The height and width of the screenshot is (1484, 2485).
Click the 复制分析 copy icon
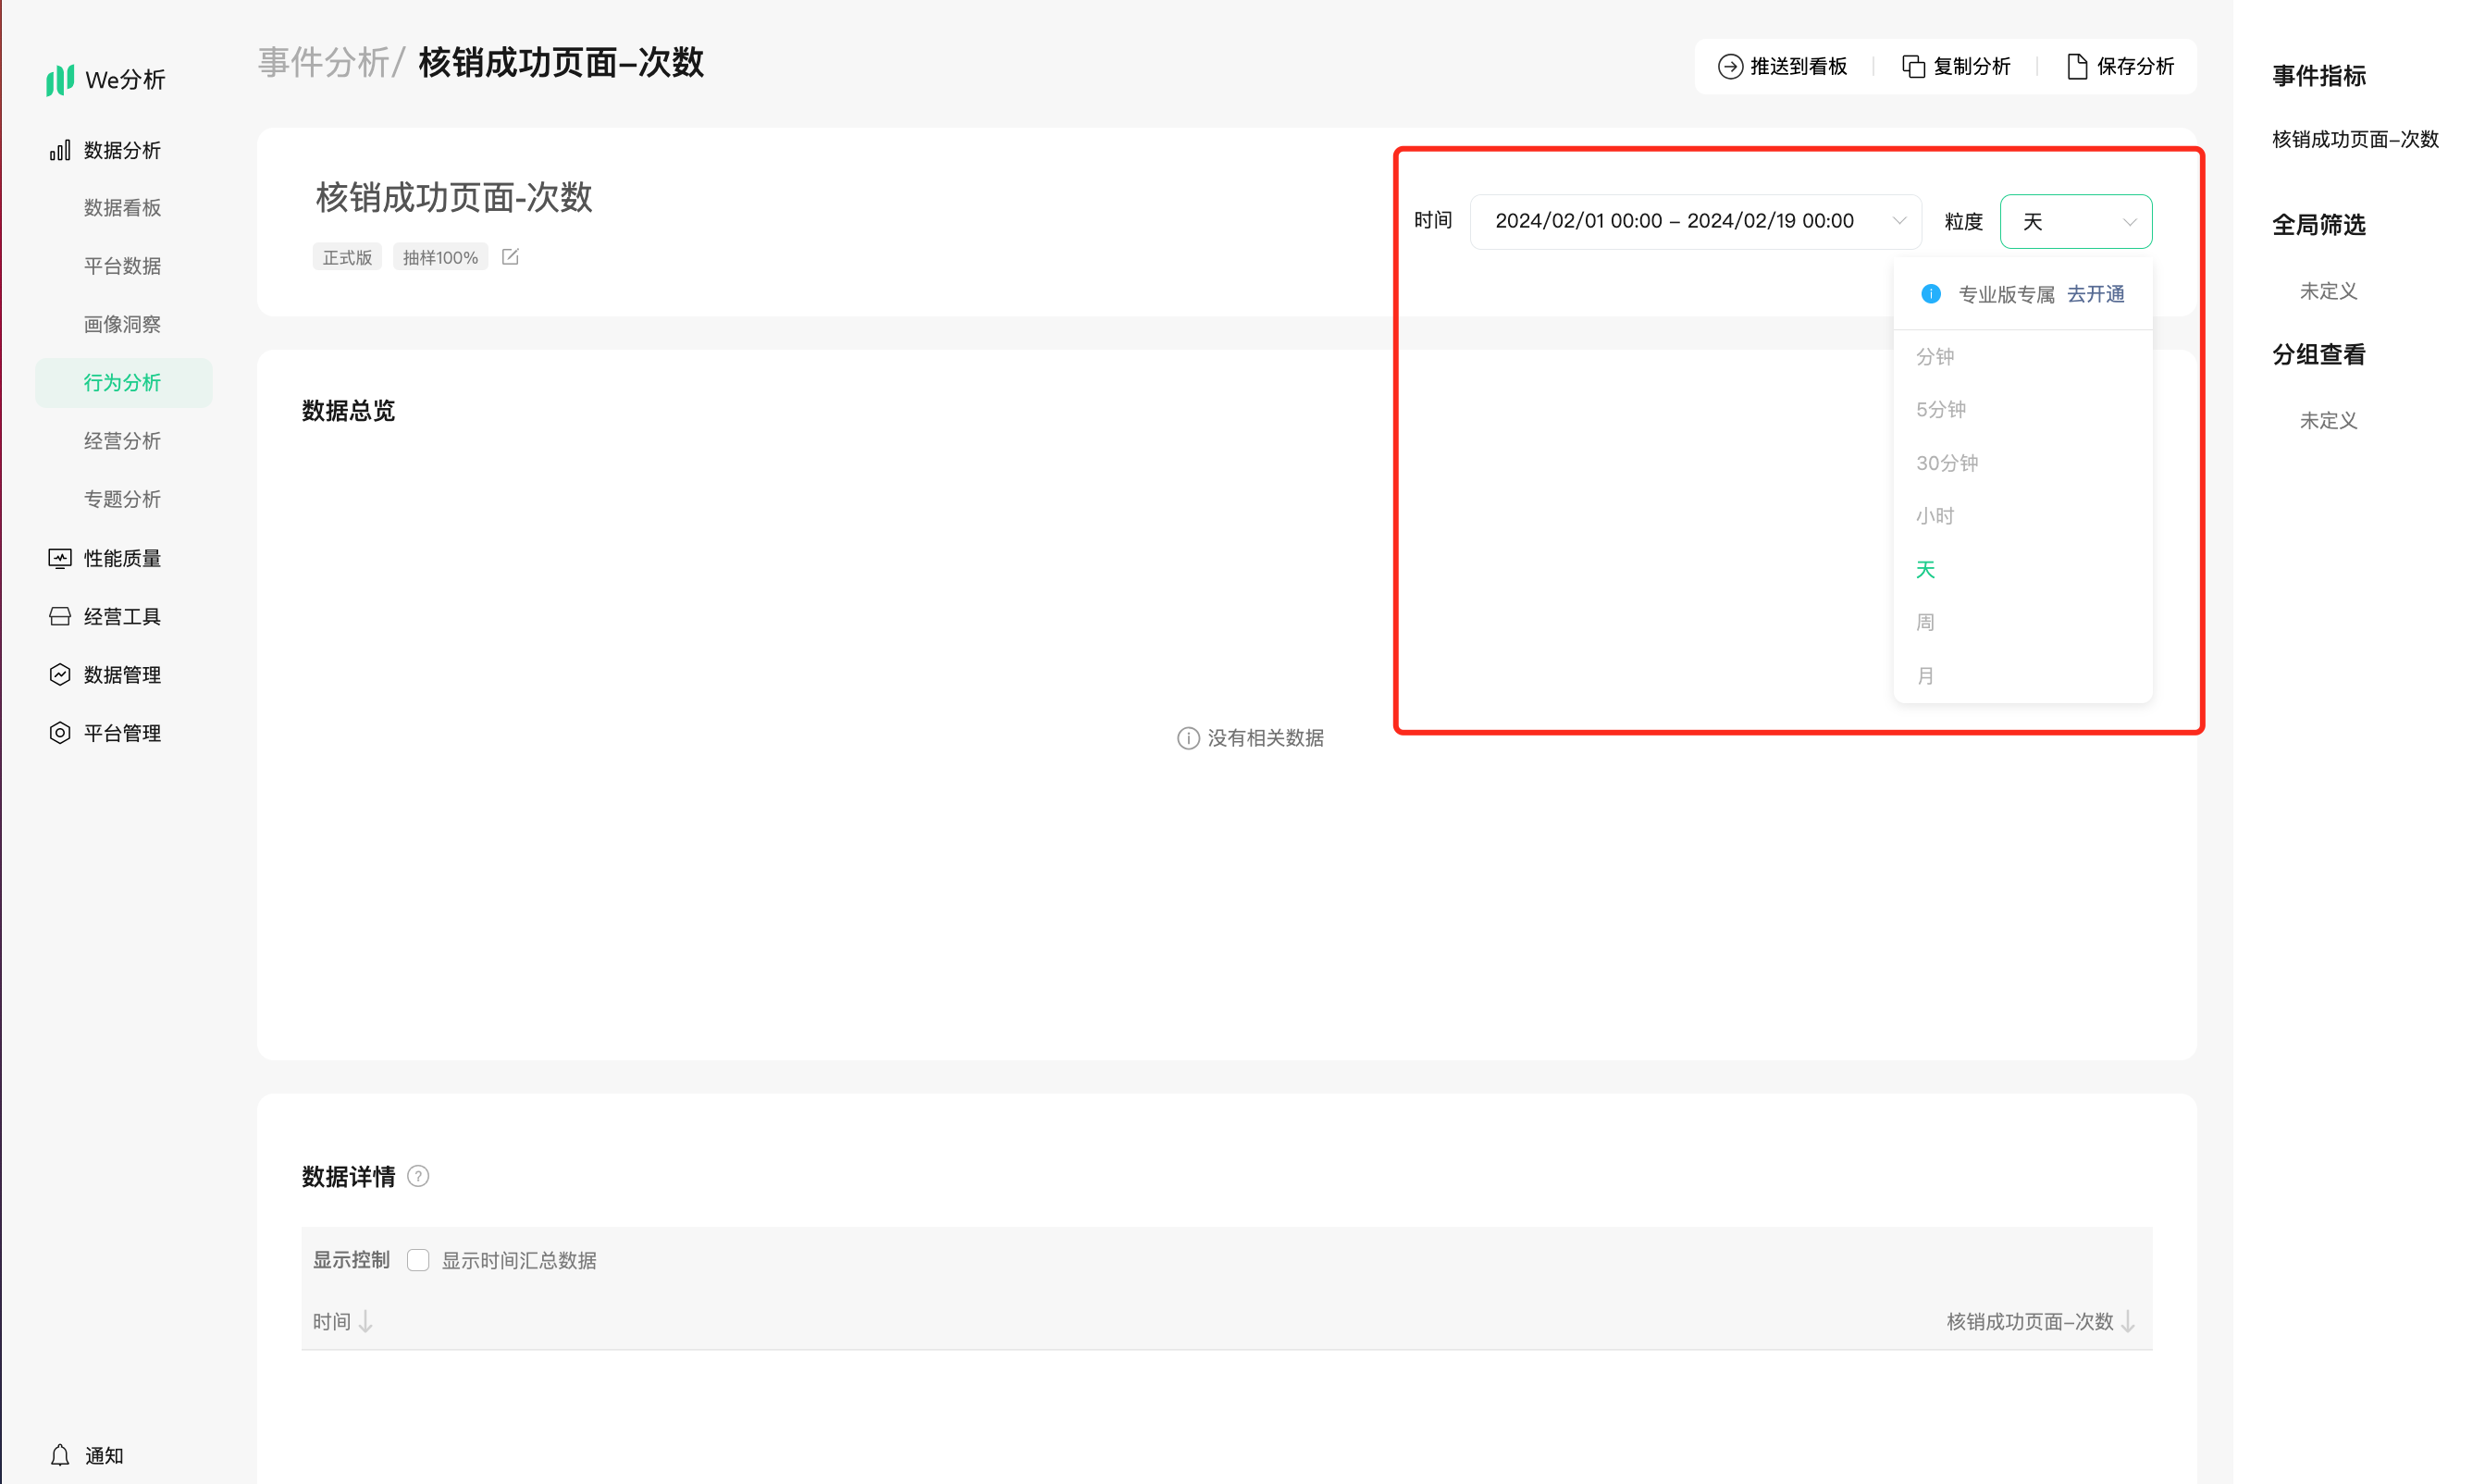[1913, 66]
